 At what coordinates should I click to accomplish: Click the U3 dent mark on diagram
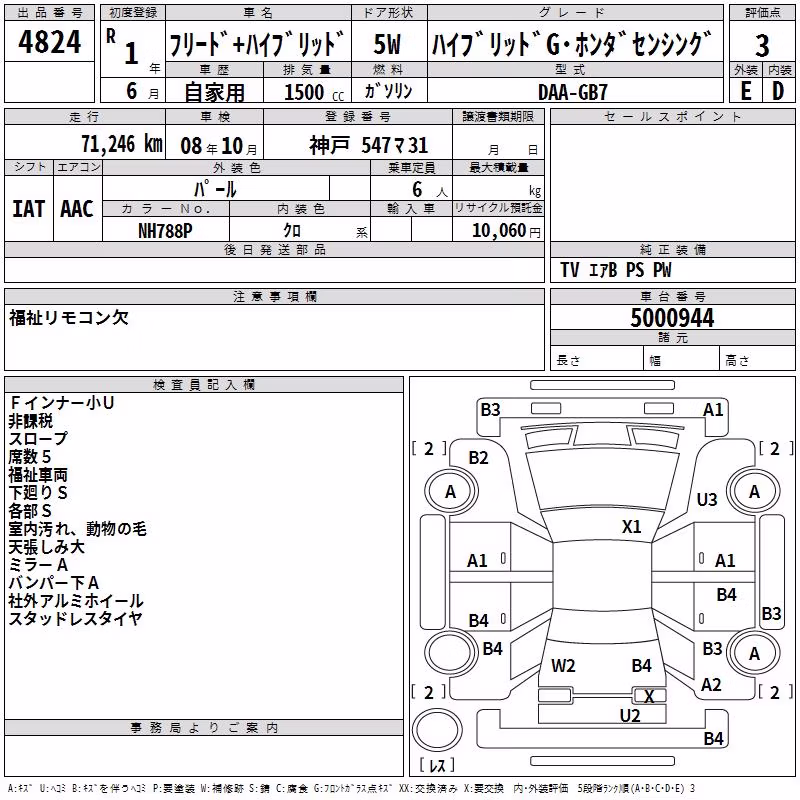[x=707, y=499]
